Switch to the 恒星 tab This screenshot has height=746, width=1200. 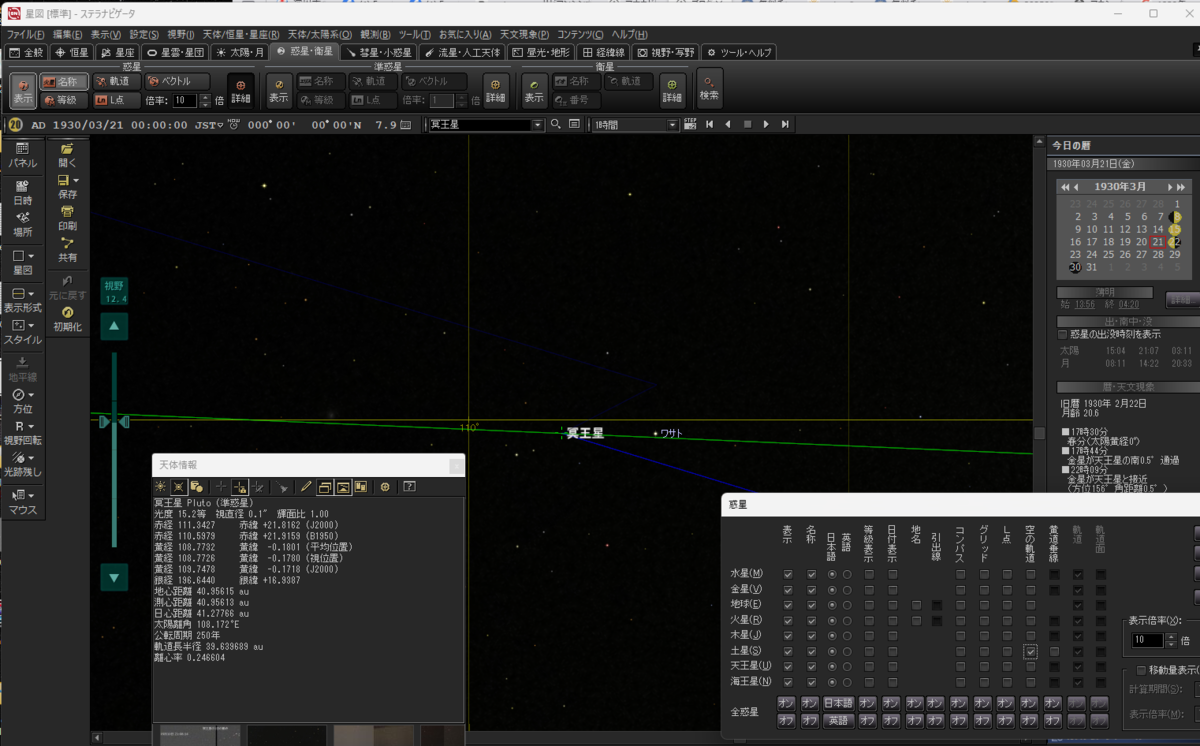(x=72, y=52)
